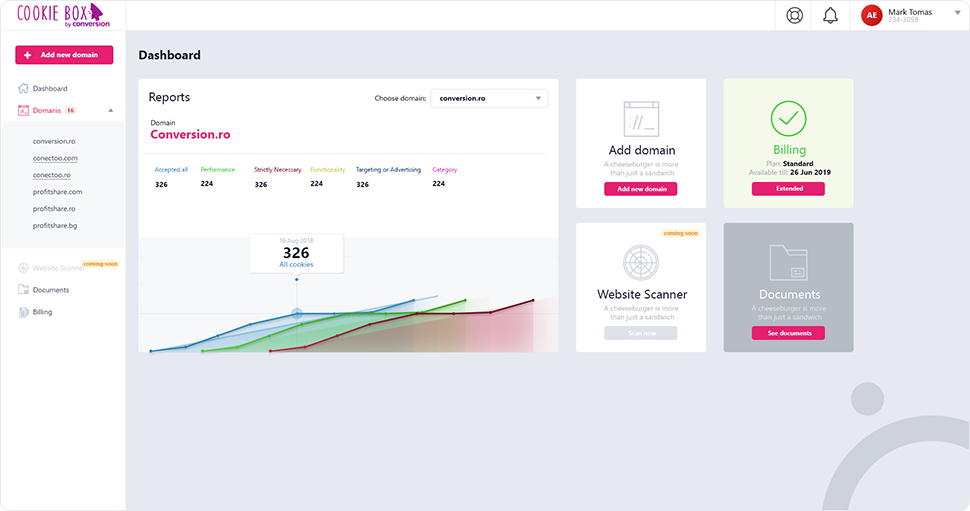Click the Website Scanner card radar icon
This screenshot has width=970, height=511.
pyautogui.click(x=641, y=262)
